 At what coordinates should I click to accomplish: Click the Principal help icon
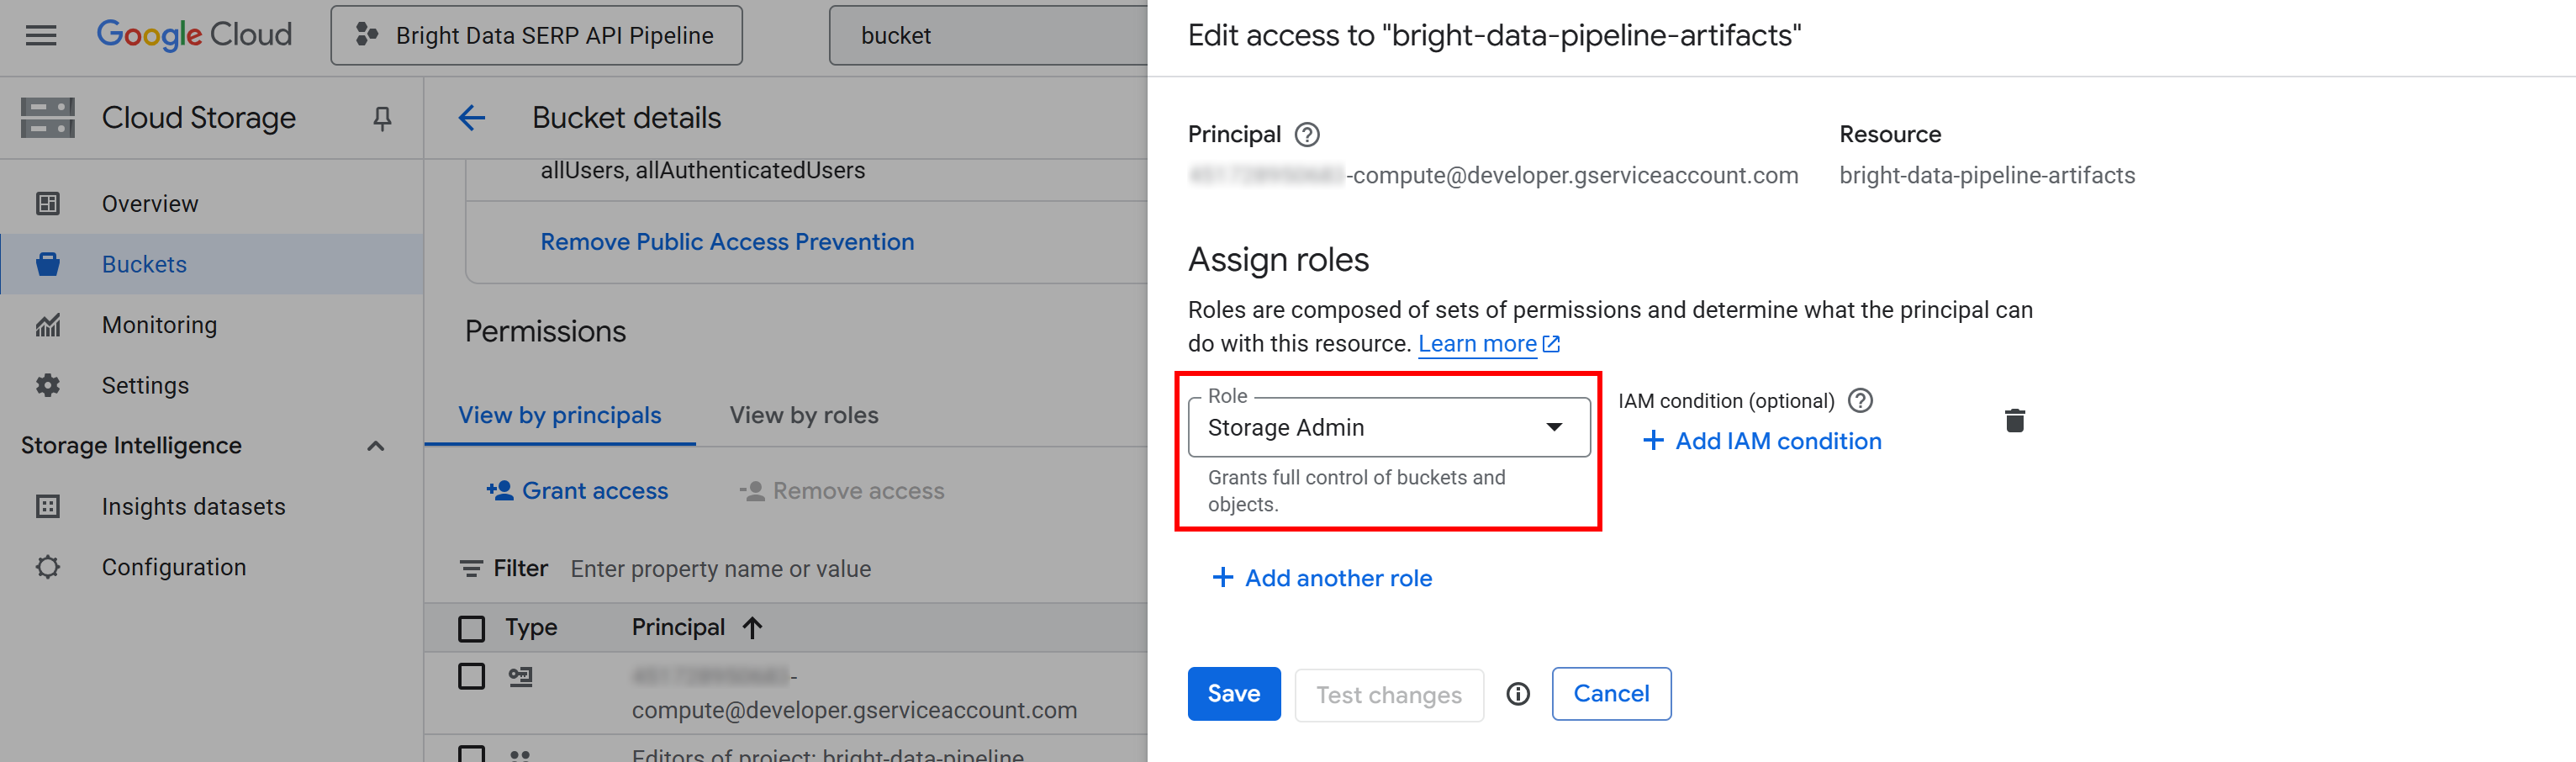[1310, 134]
